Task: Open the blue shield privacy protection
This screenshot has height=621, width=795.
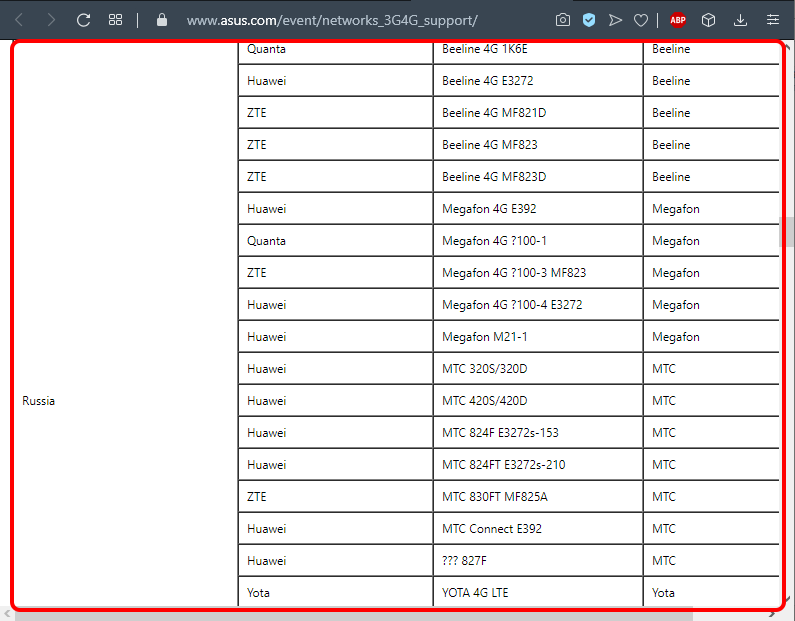Action: [589, 20]
